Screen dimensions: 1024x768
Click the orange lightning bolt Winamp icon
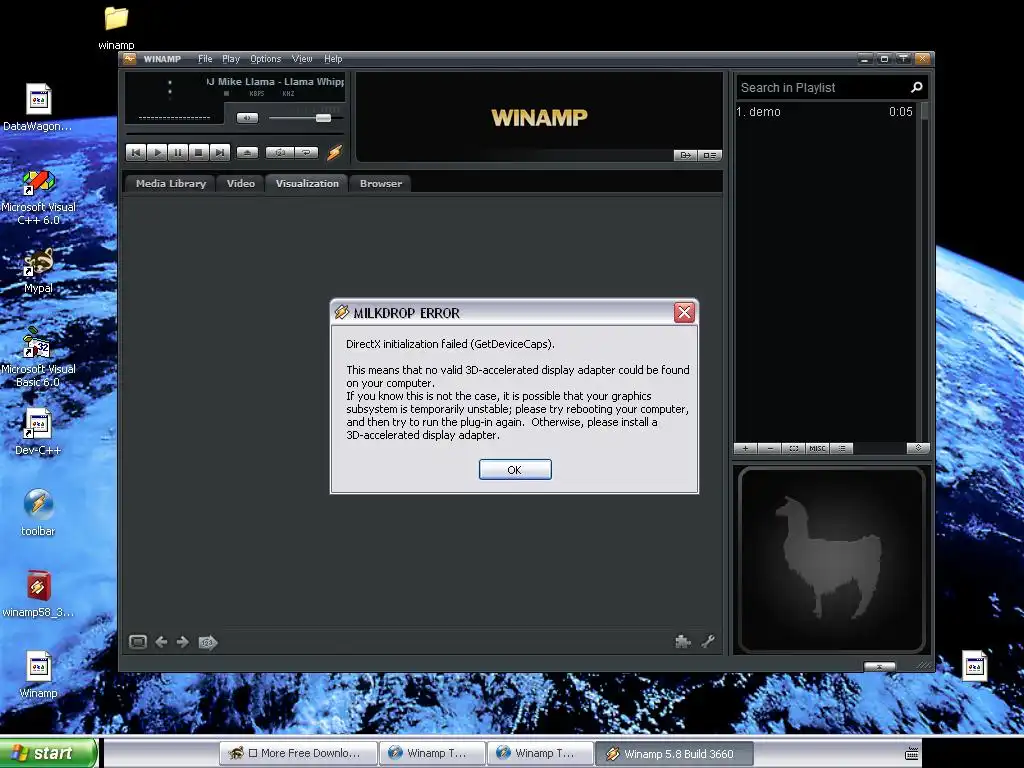pos(334,153)
